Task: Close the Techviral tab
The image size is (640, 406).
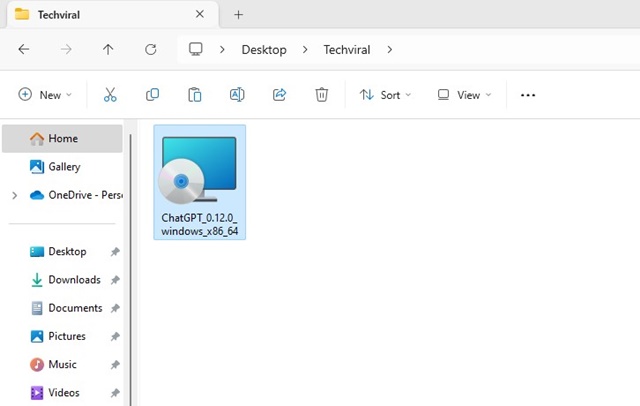Action: coord(200,14)
